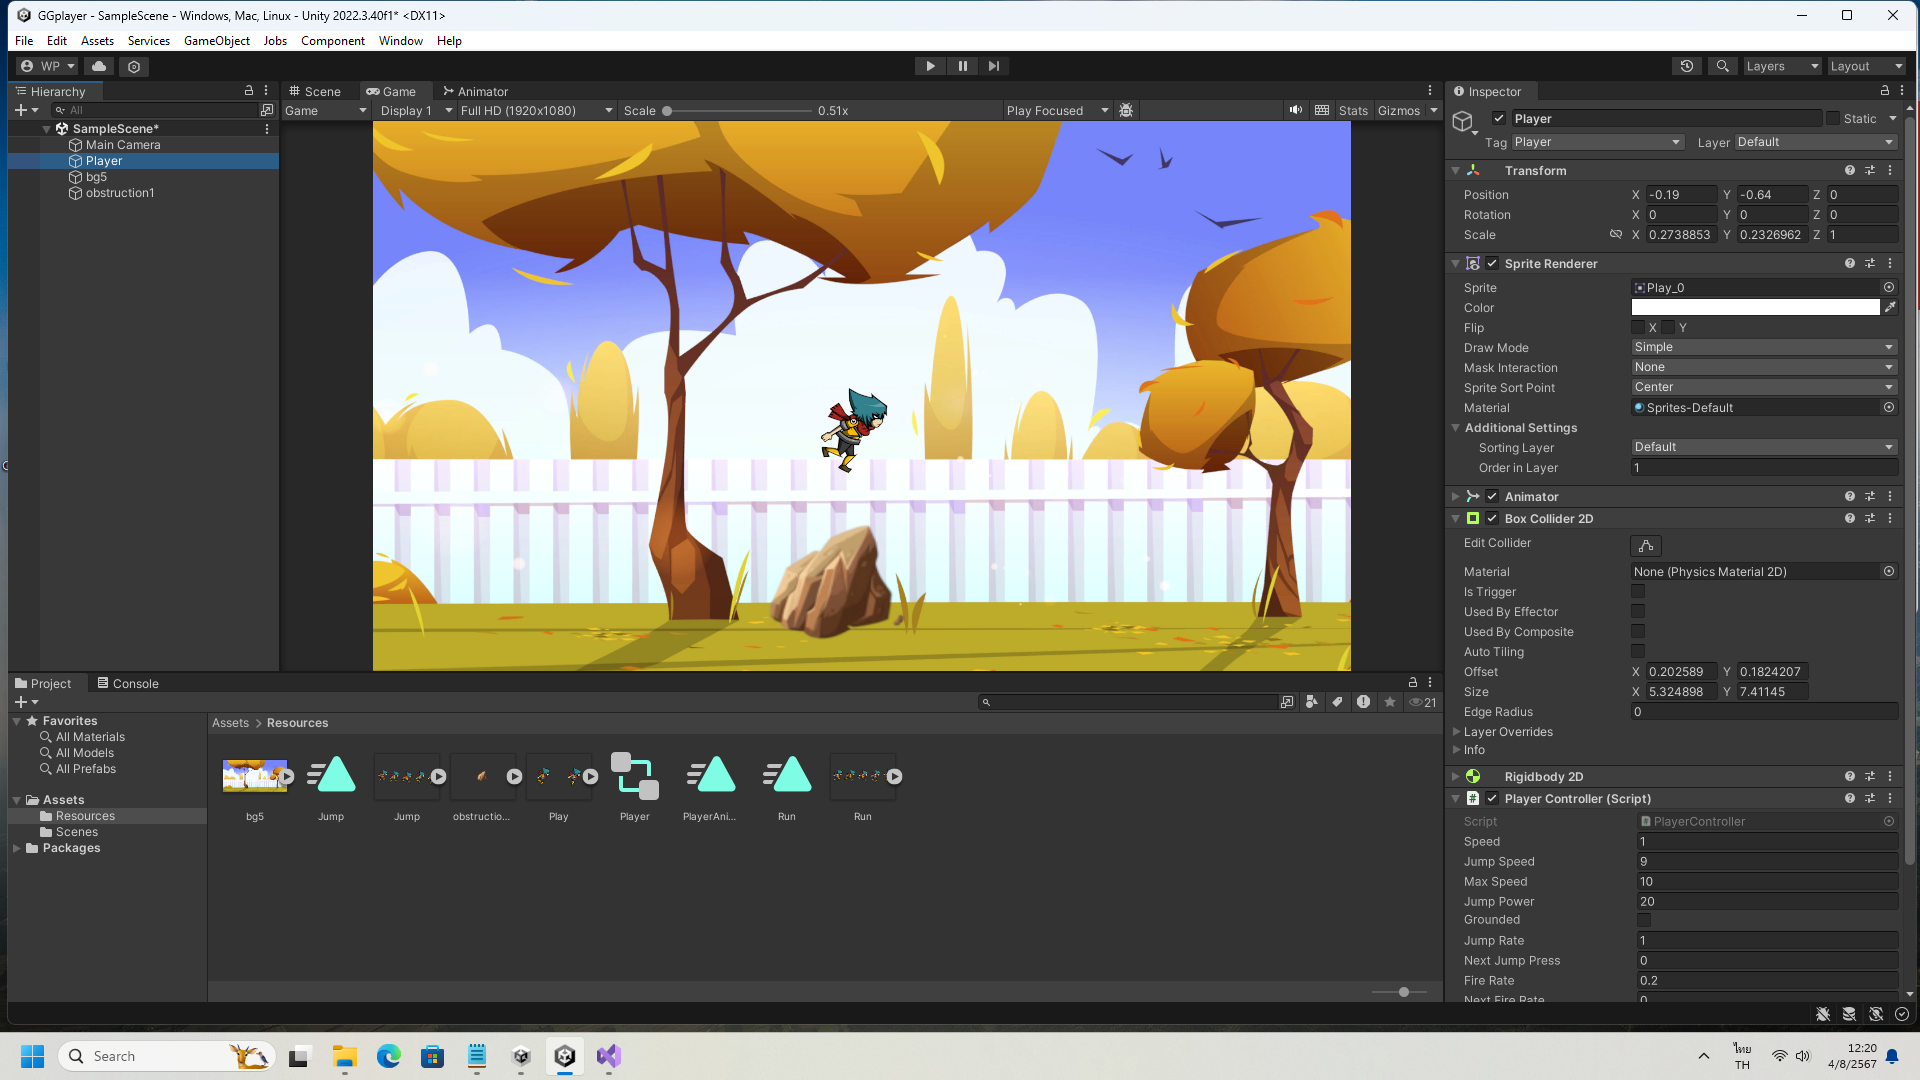Click the sprite color eyedropper icon

(x=1890, y=308)
